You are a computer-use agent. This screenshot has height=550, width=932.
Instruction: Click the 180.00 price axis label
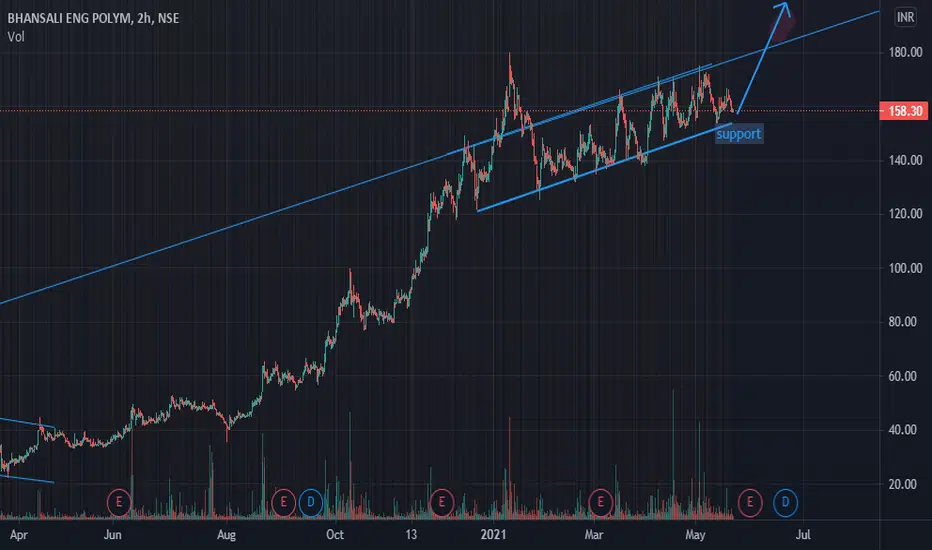click(x=905, y=52)
